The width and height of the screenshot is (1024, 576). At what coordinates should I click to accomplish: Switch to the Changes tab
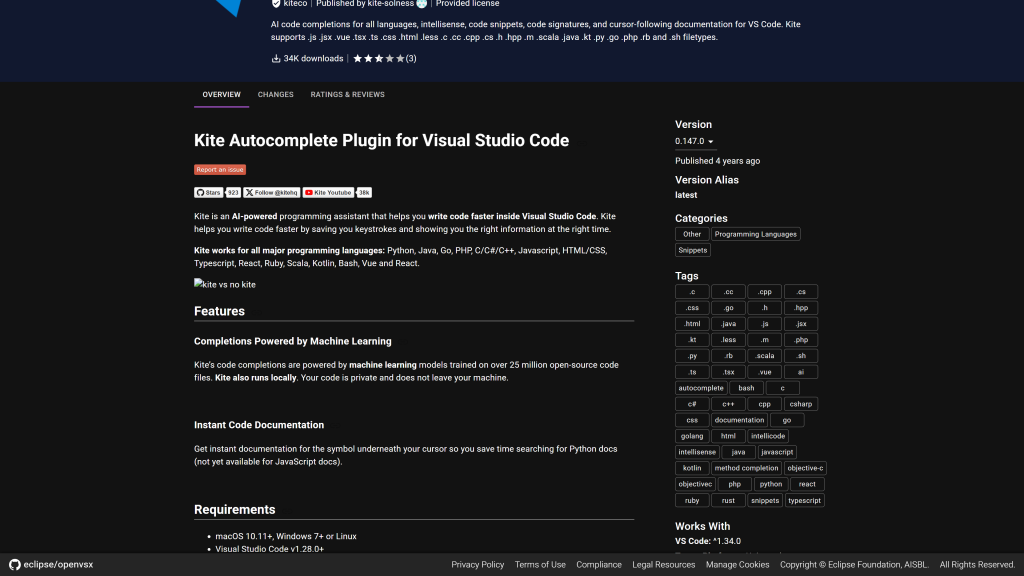276,95
